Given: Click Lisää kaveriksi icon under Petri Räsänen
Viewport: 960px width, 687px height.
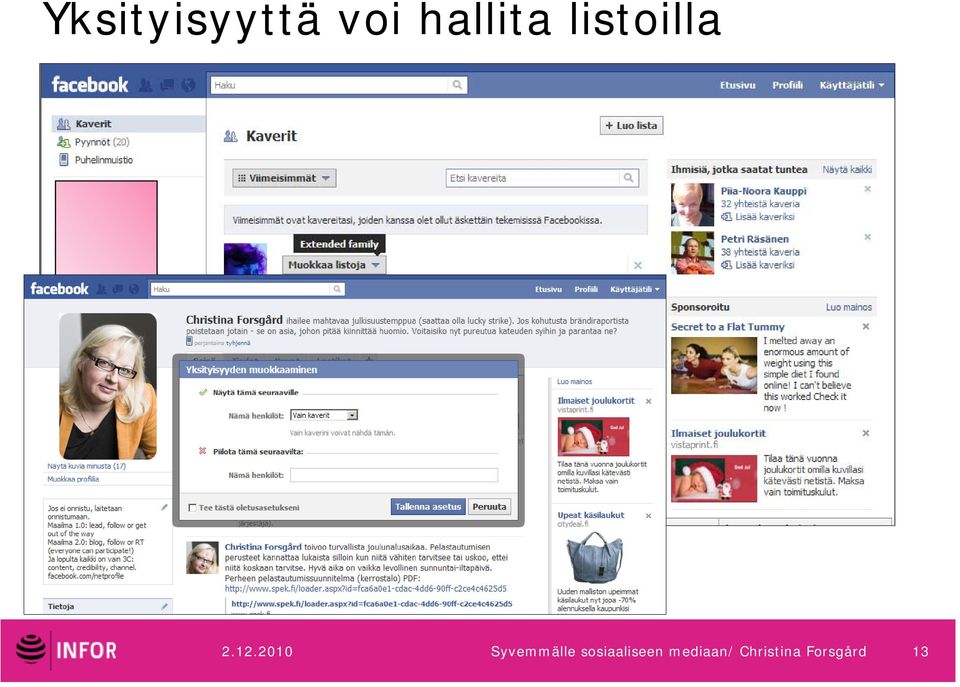Looking at the screenshot, I should point(726,265).
